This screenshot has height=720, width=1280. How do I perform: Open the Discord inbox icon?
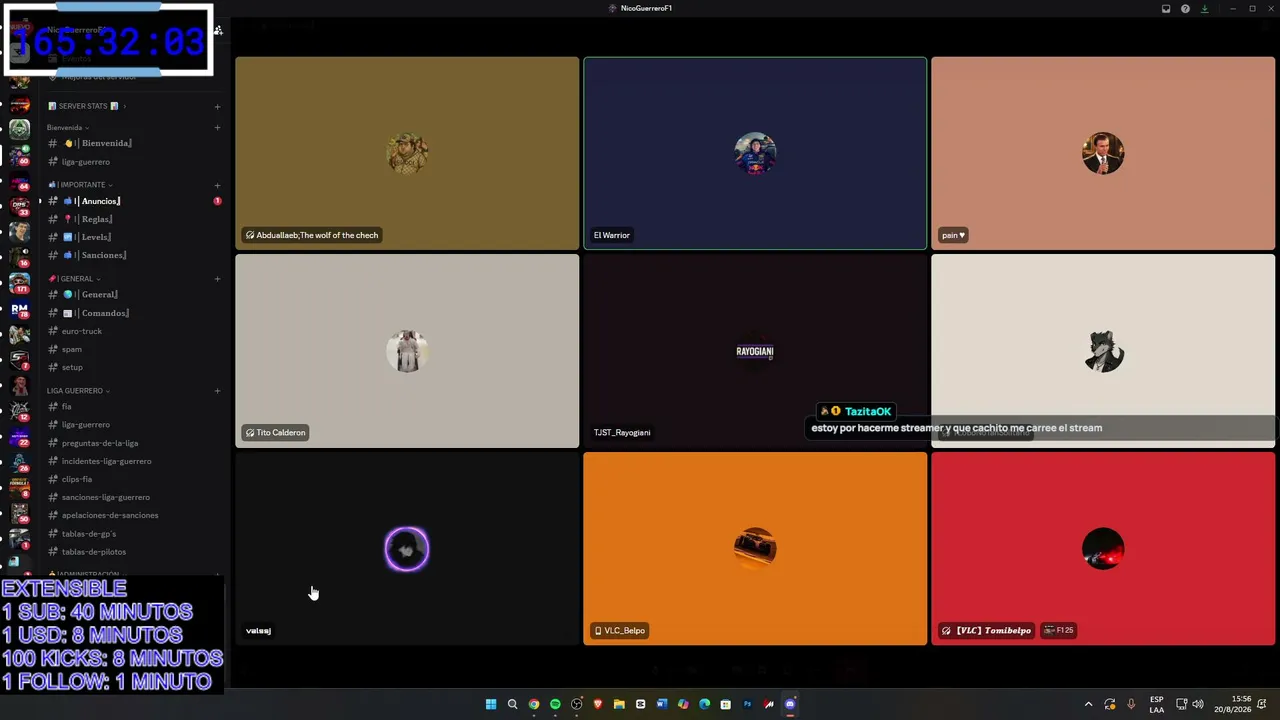[x=1166, y=9]
